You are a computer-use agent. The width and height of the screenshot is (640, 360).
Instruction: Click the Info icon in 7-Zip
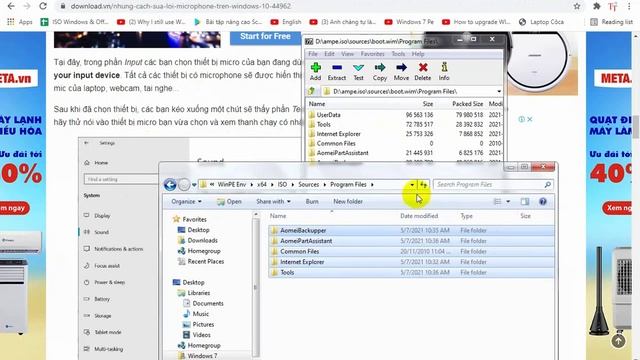(444, 71)
